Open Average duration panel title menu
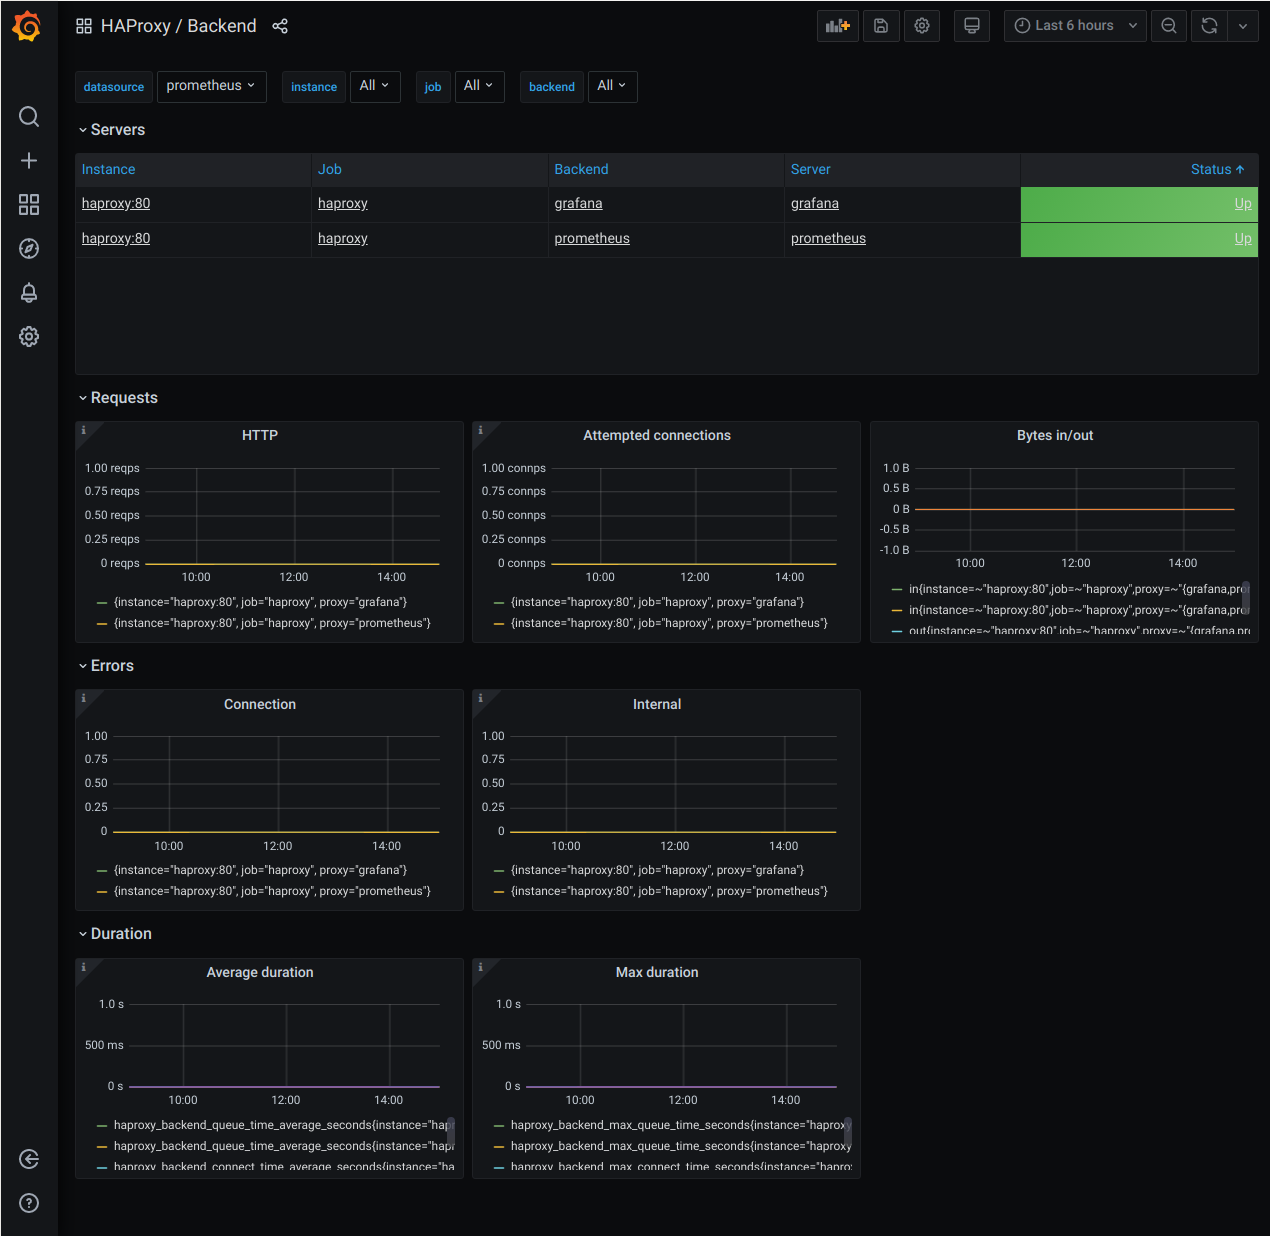This screenshot has width=1270, height=1236. tap(260, 973)
